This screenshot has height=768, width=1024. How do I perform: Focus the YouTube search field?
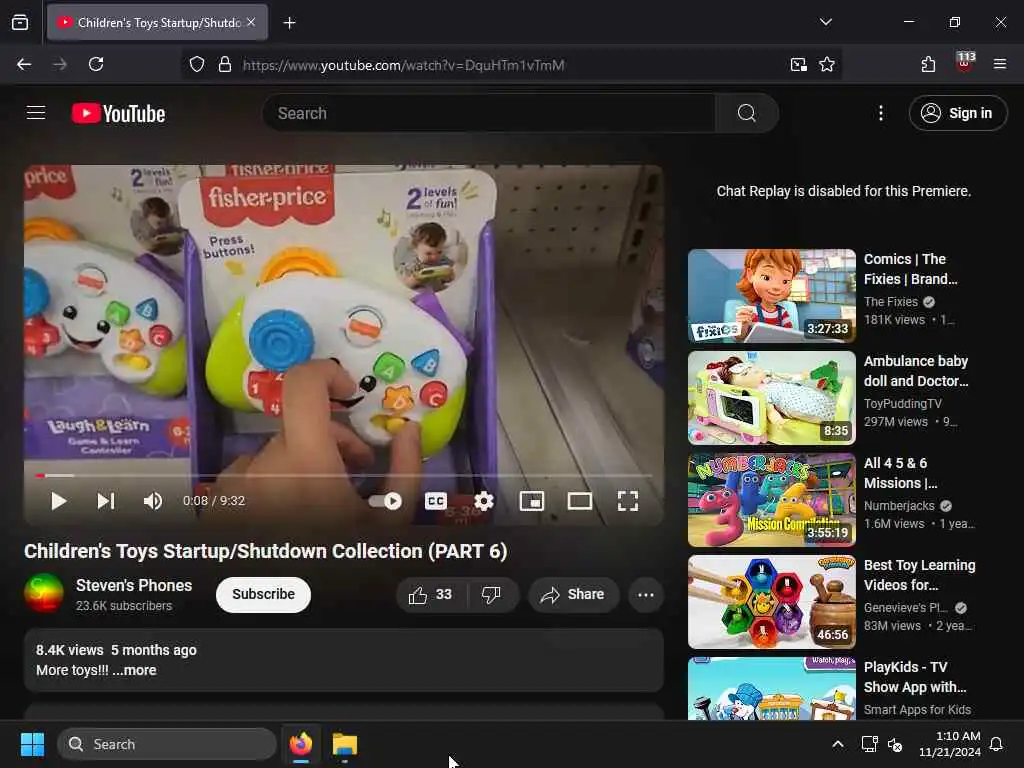[x=488, y=113]
